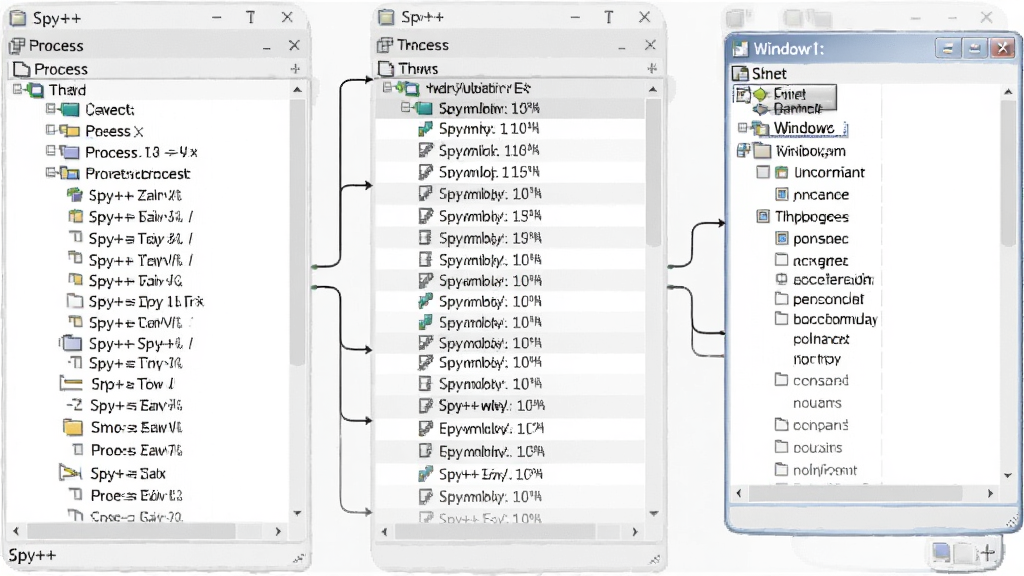Select the Spy++ Zalr item icon
This screenshot has height=576, width=1024.
coord(75,195)
